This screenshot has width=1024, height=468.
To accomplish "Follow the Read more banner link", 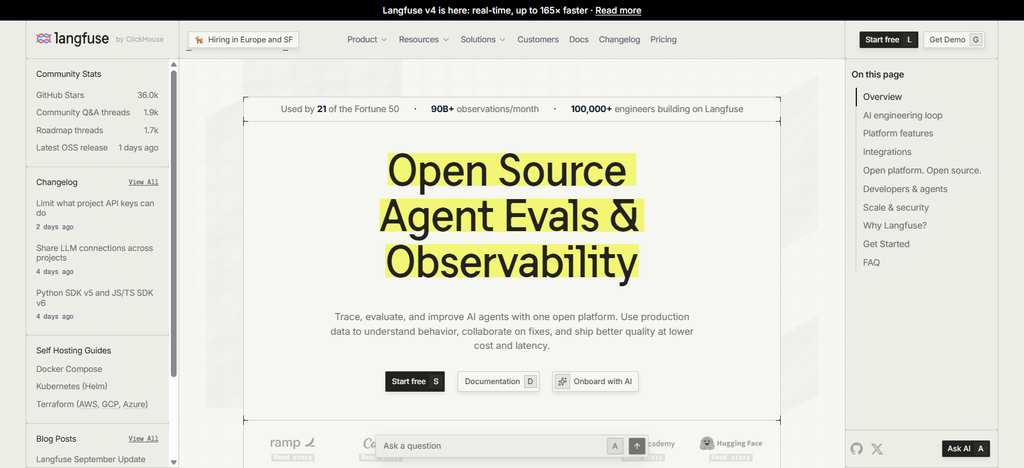I will (618, 10).
